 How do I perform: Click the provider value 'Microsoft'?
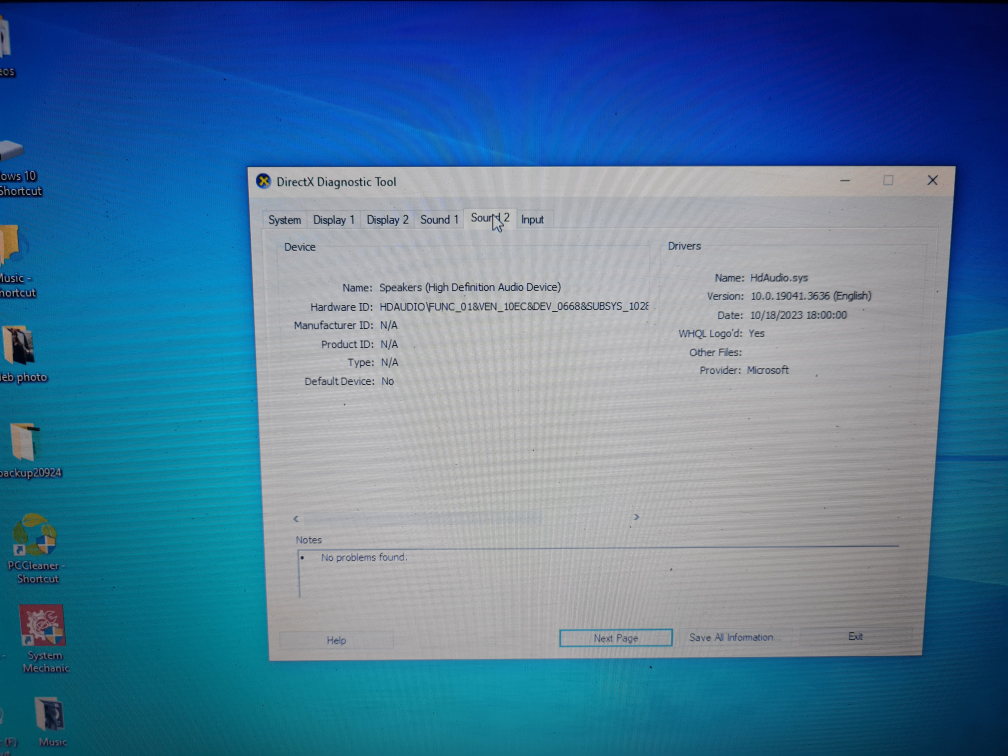[x=768, y=370]
